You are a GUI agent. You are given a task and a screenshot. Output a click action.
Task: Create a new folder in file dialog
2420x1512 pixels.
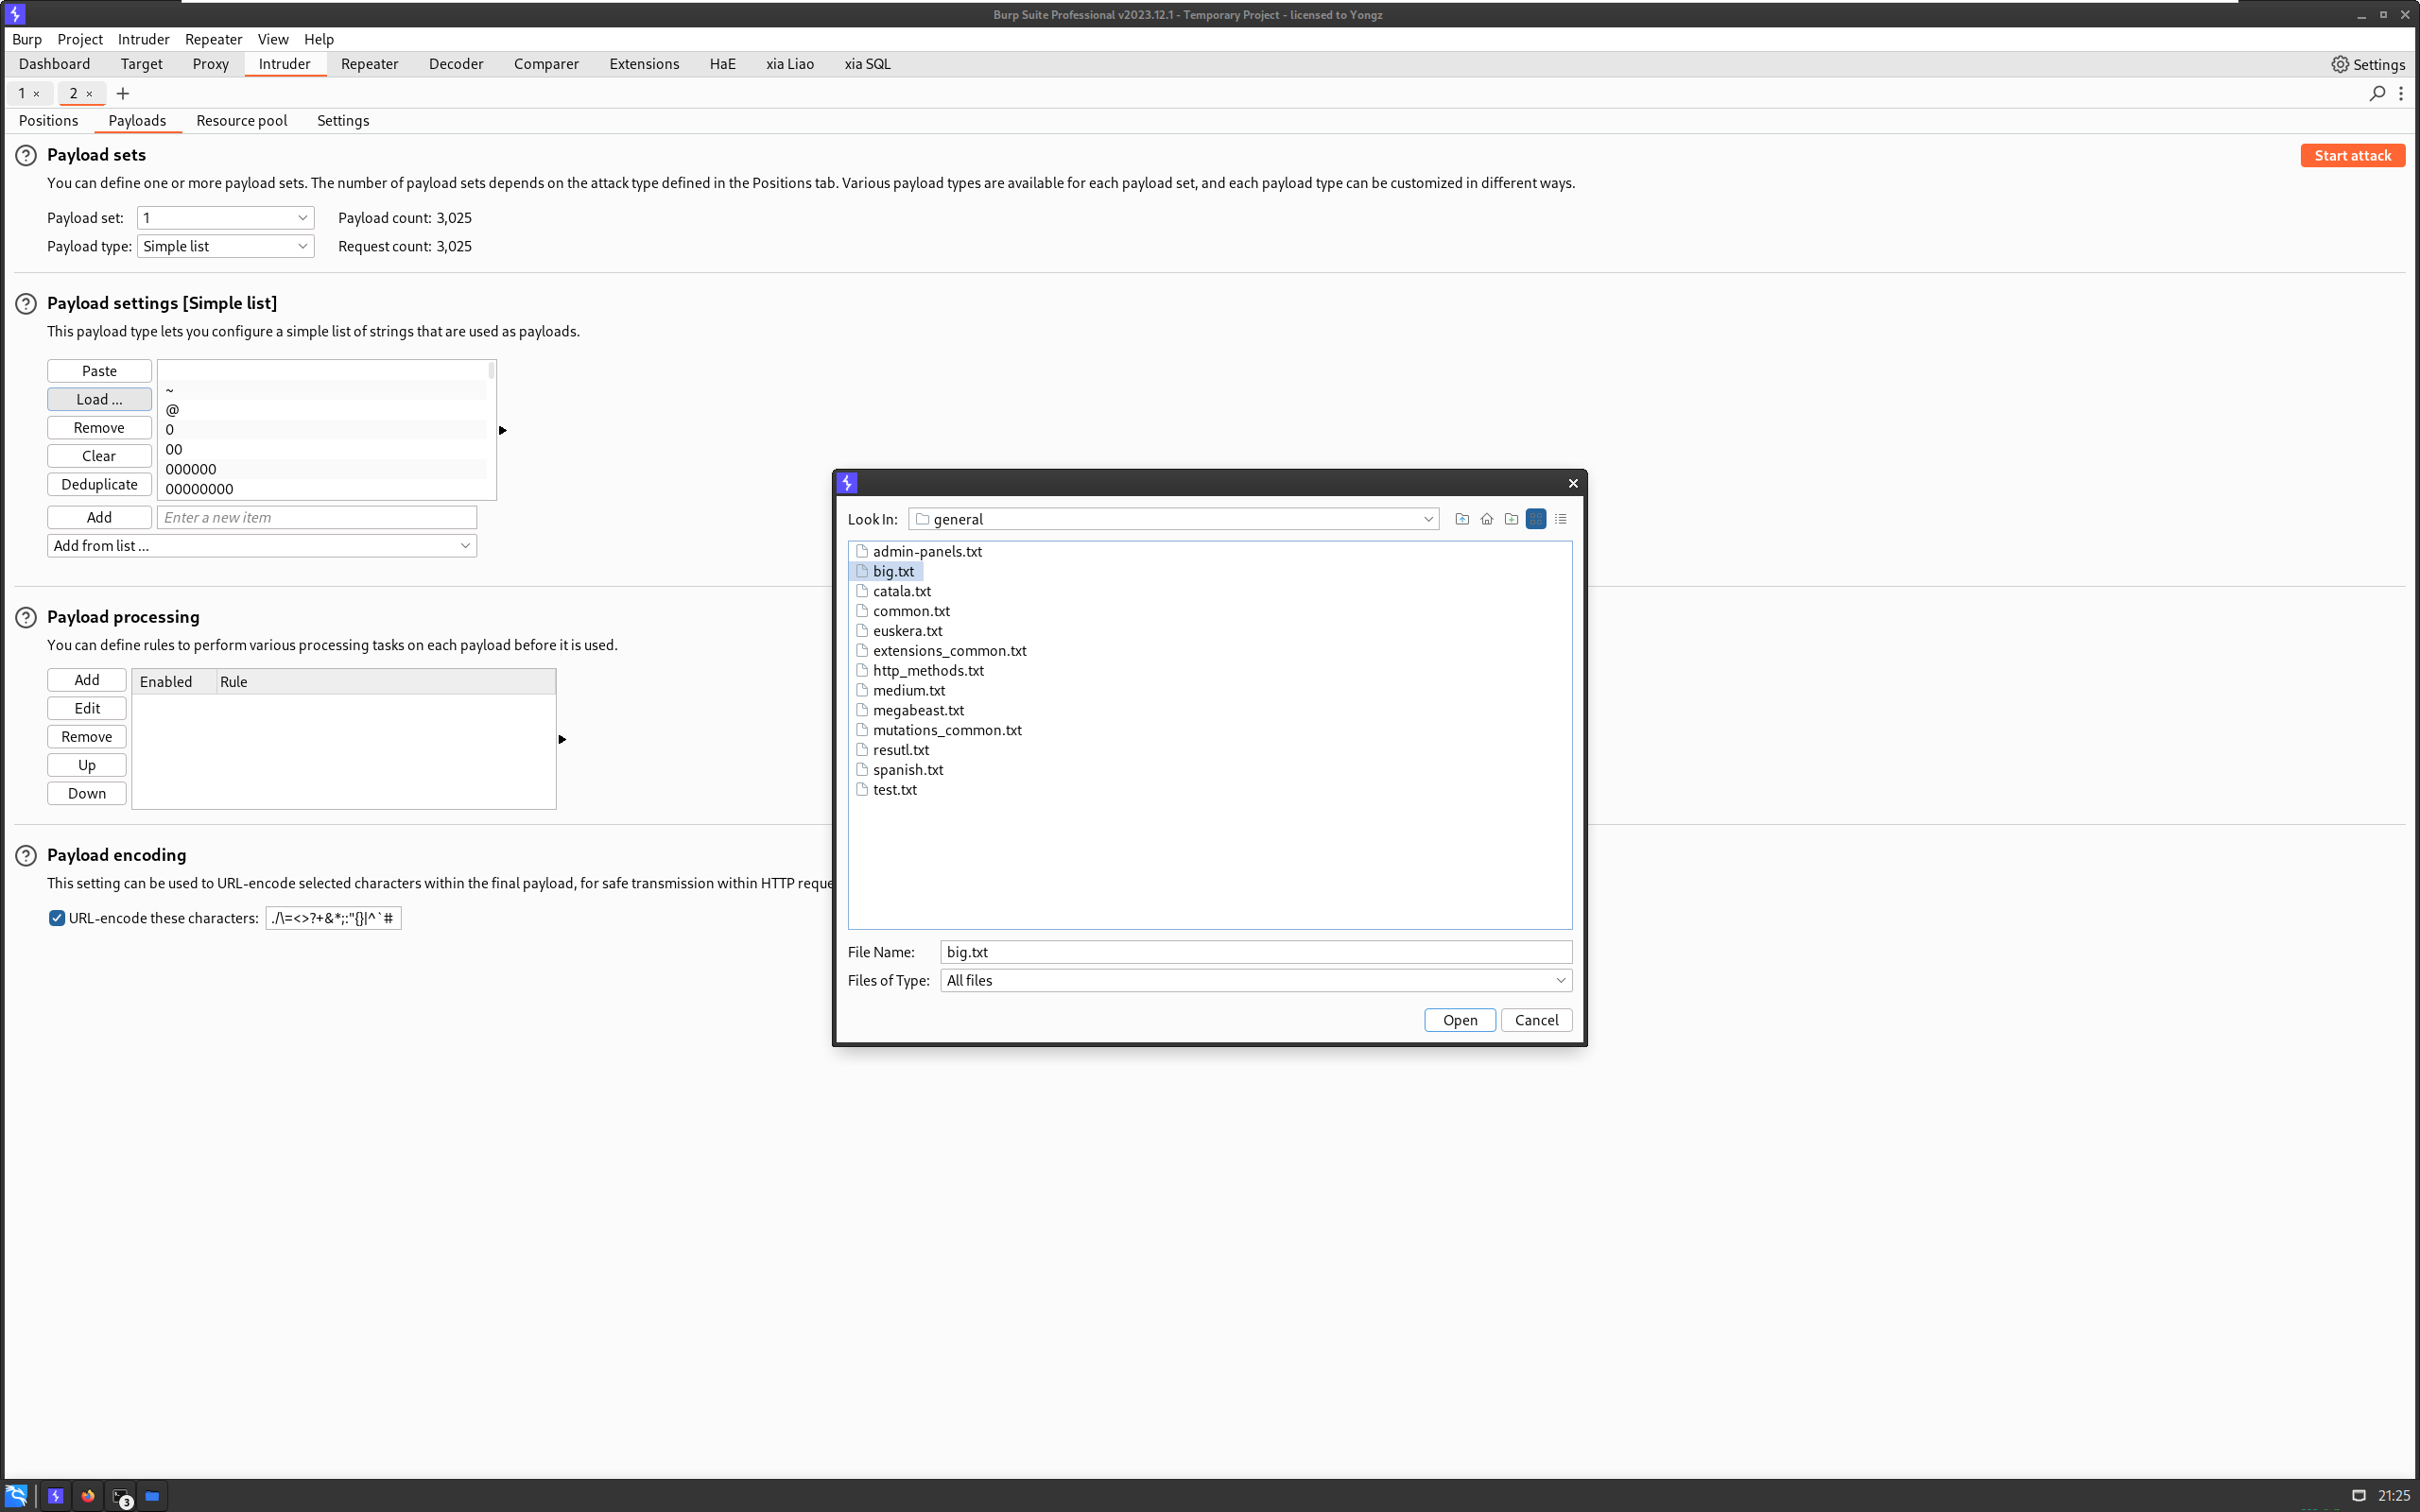(1511, 519)
